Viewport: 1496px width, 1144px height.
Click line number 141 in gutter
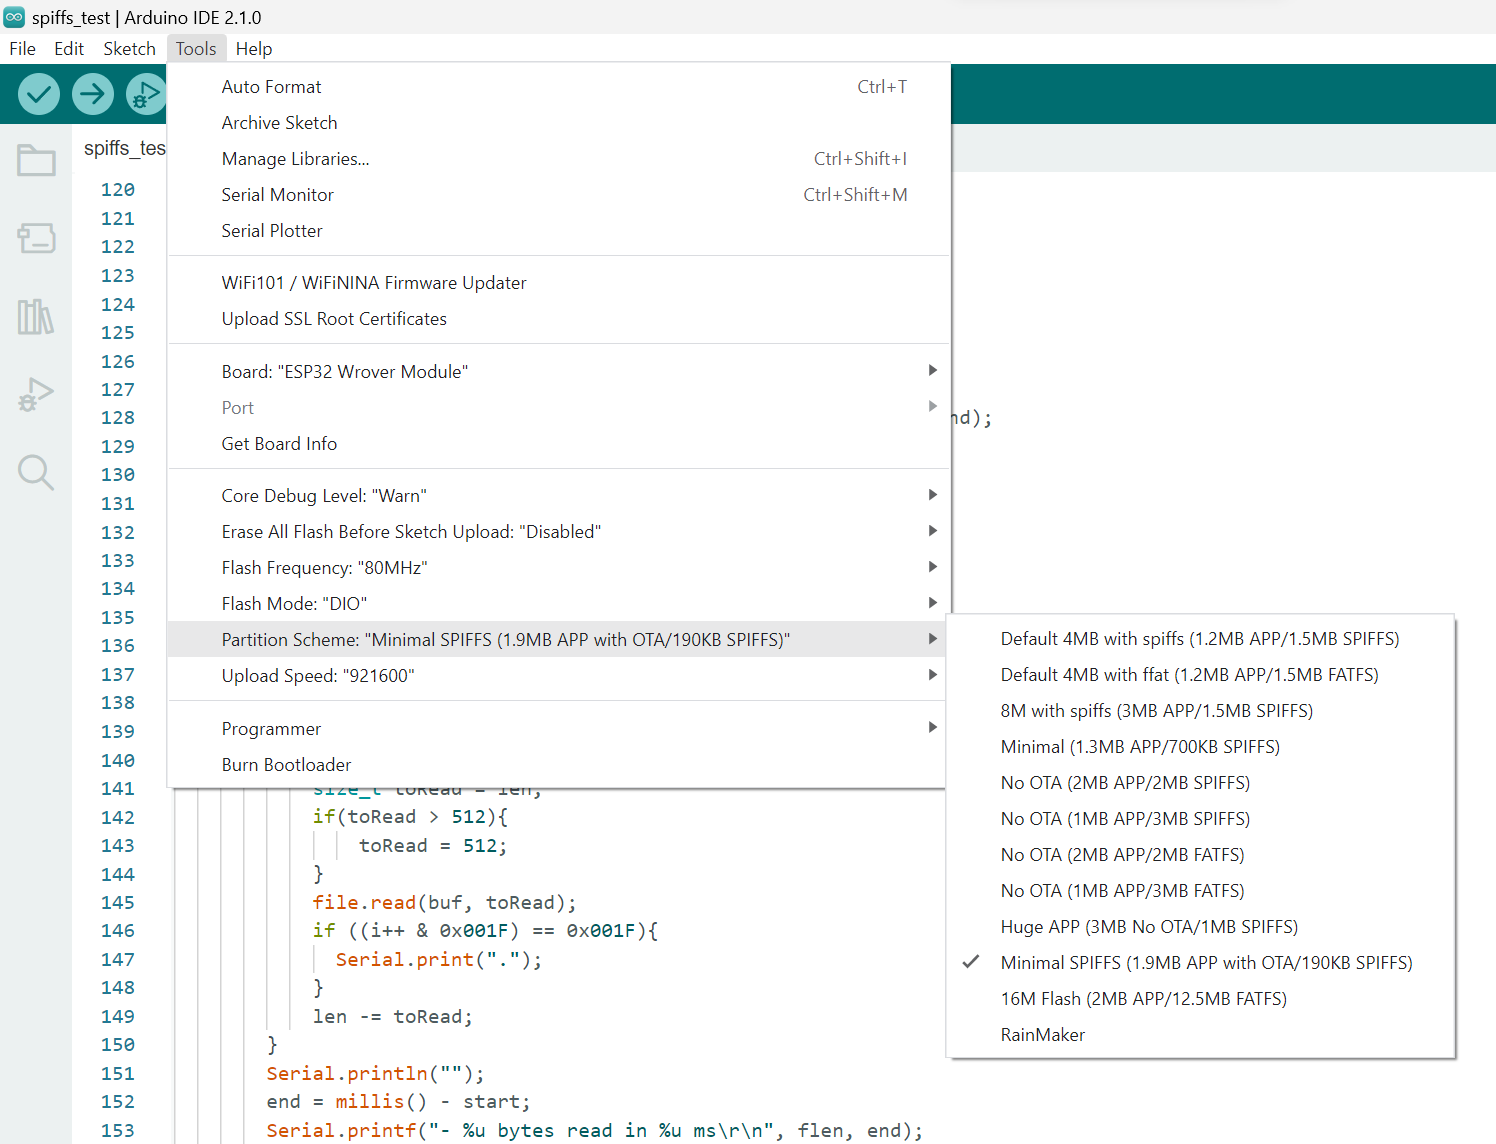click(117, 789)
